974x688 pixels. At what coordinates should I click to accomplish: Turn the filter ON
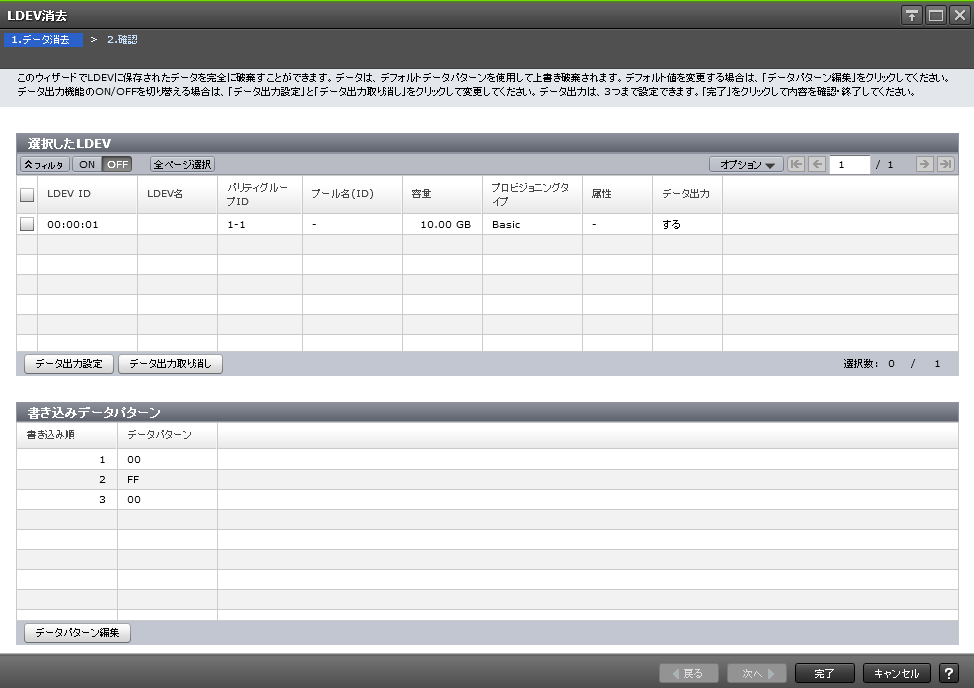87,165
